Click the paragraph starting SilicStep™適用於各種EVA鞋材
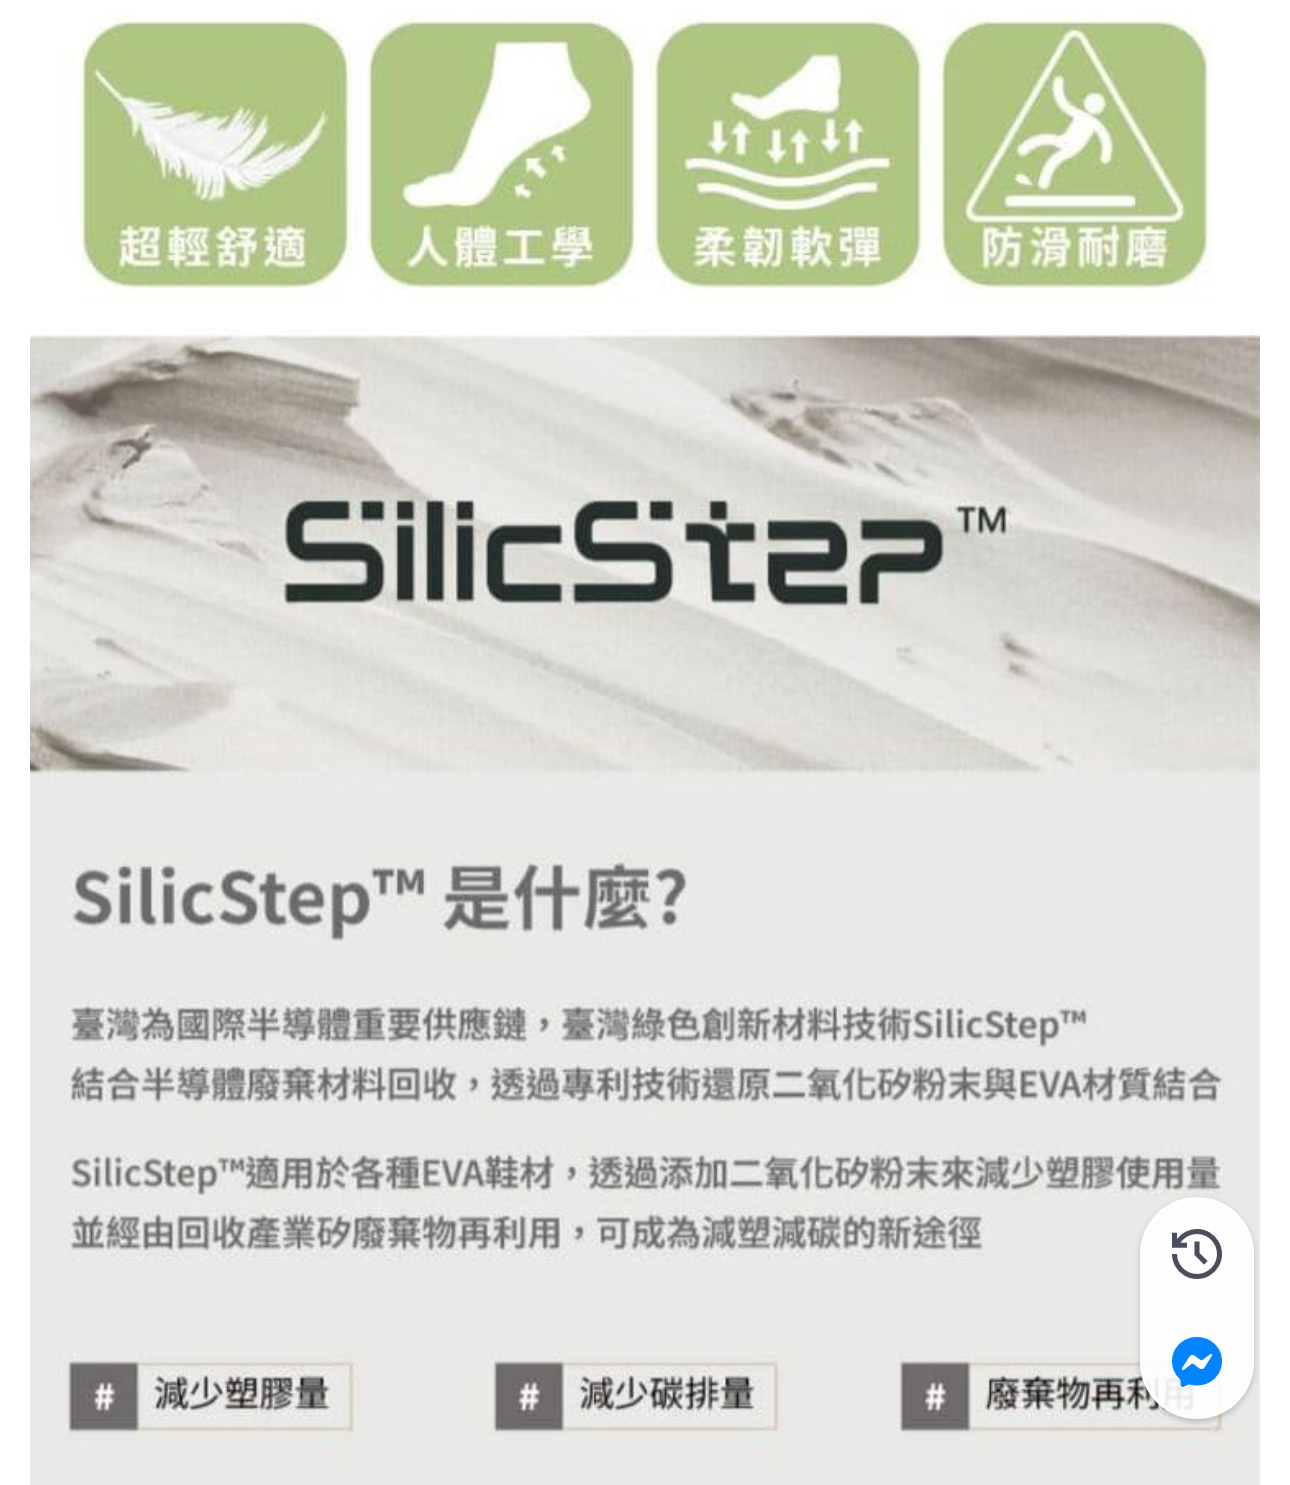 coord(645,1203)
